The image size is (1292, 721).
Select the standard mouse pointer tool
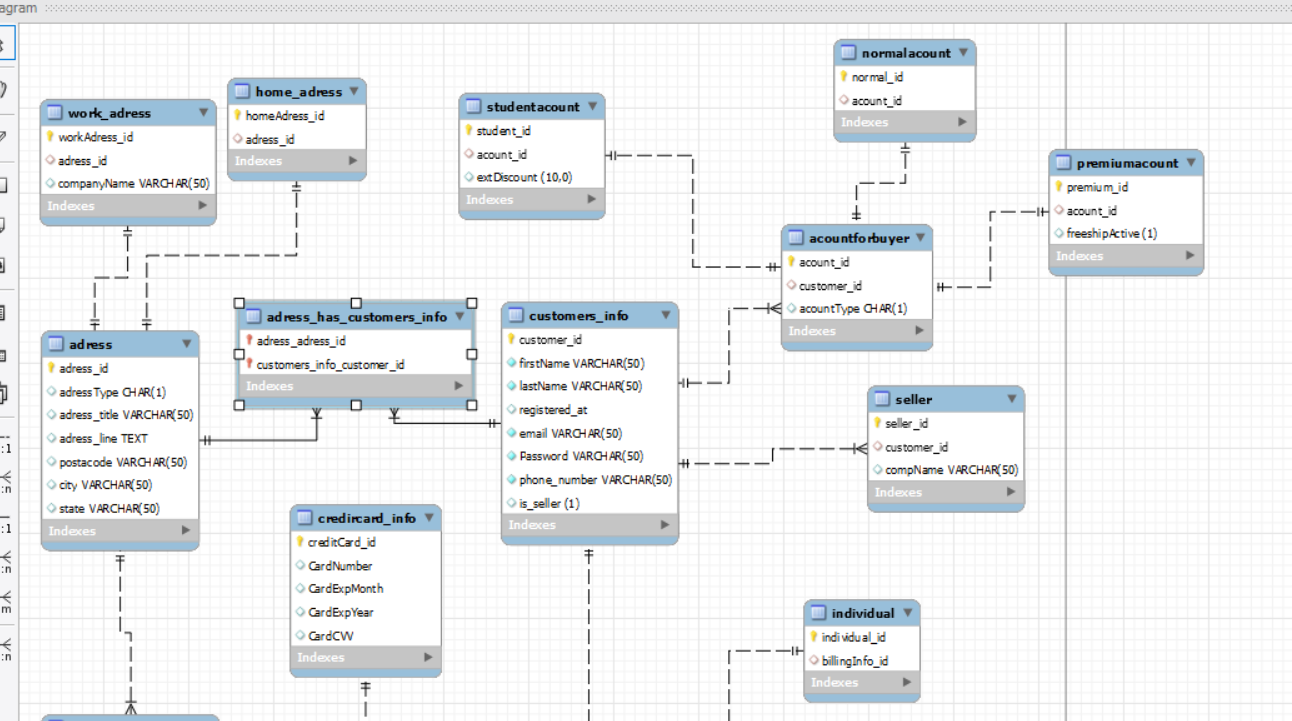8,43
